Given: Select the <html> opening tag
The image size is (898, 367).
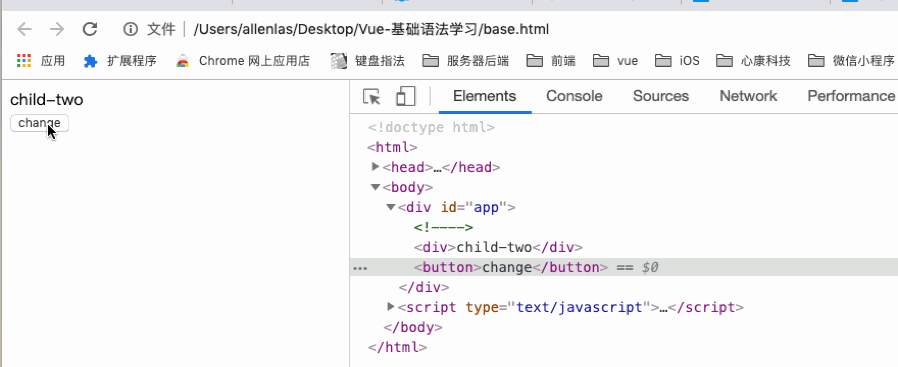Looking at the screenshot, I should point(392,147).
